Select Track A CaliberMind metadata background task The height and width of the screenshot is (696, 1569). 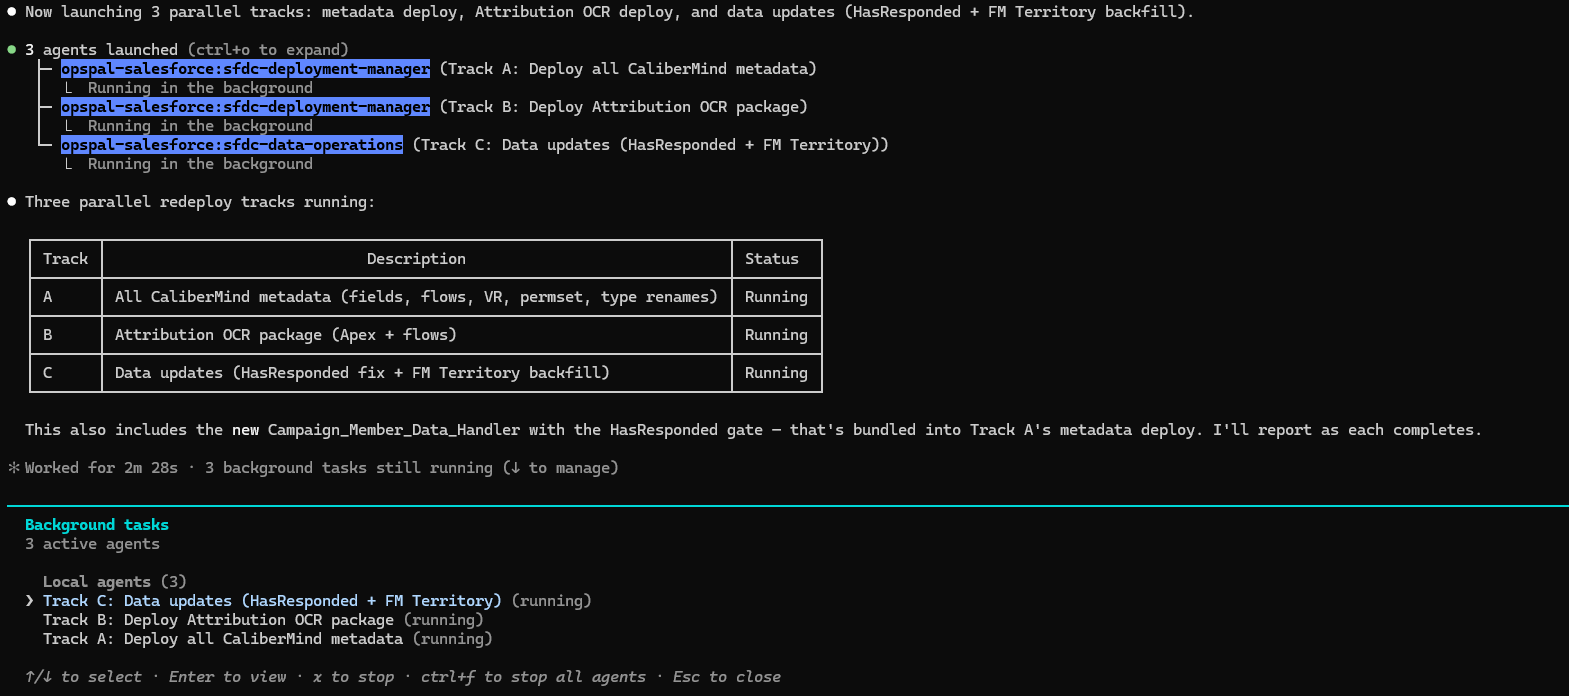point(268,639)
